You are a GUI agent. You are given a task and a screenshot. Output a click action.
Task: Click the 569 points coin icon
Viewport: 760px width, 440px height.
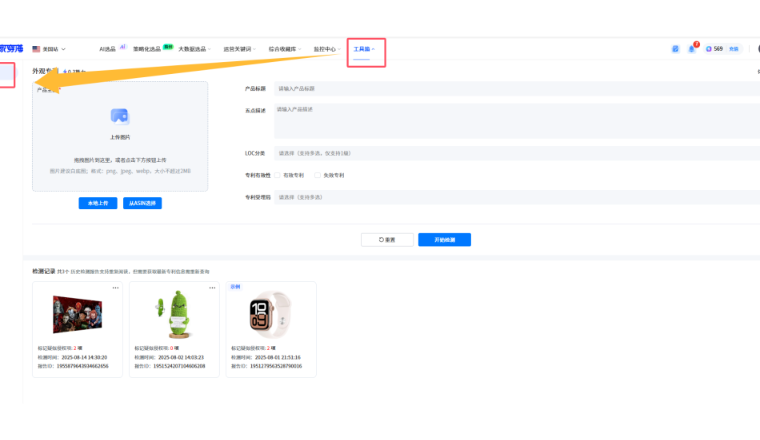(x=709, y=49)
